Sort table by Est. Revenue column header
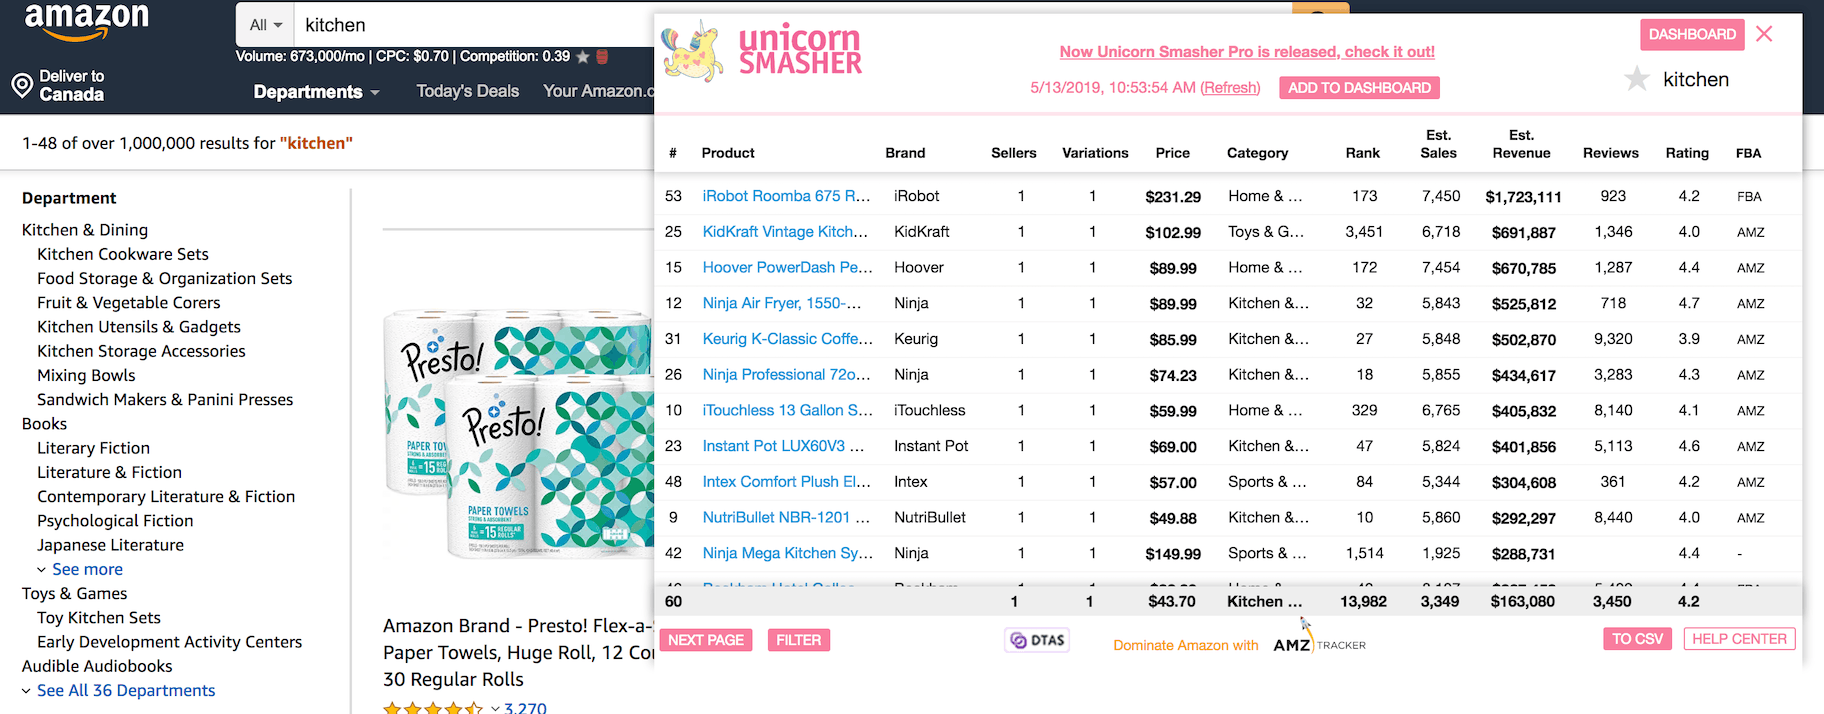 1521,144
